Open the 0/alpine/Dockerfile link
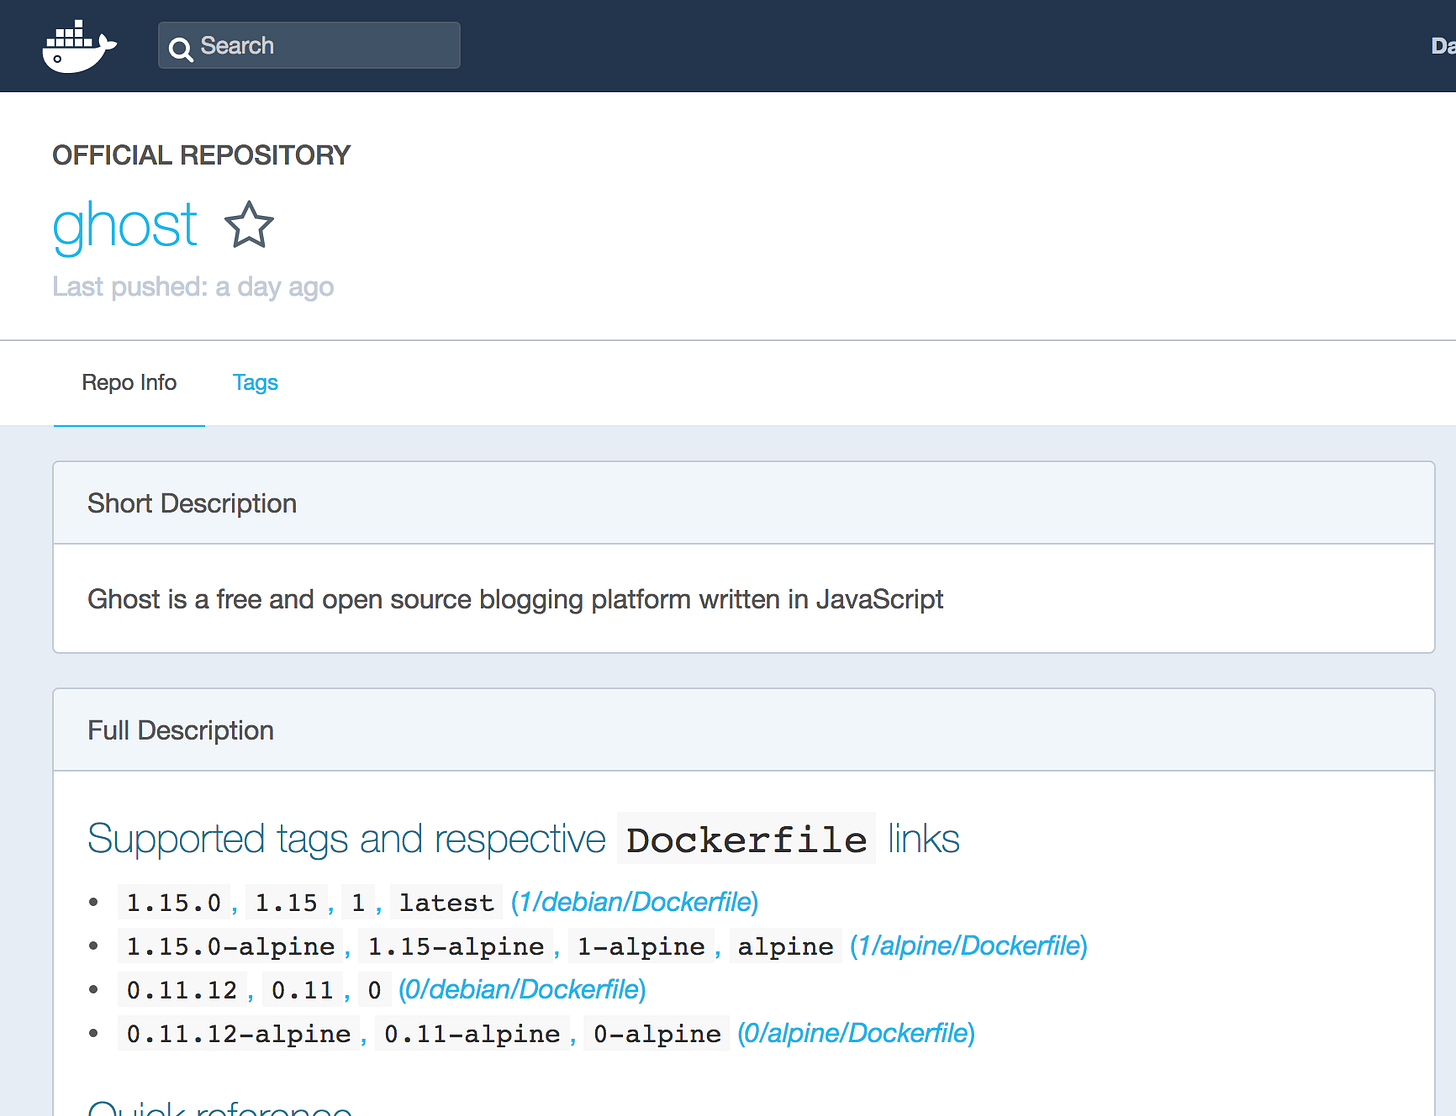This screenshot has width=1456, height=1116. (856, 1033)
